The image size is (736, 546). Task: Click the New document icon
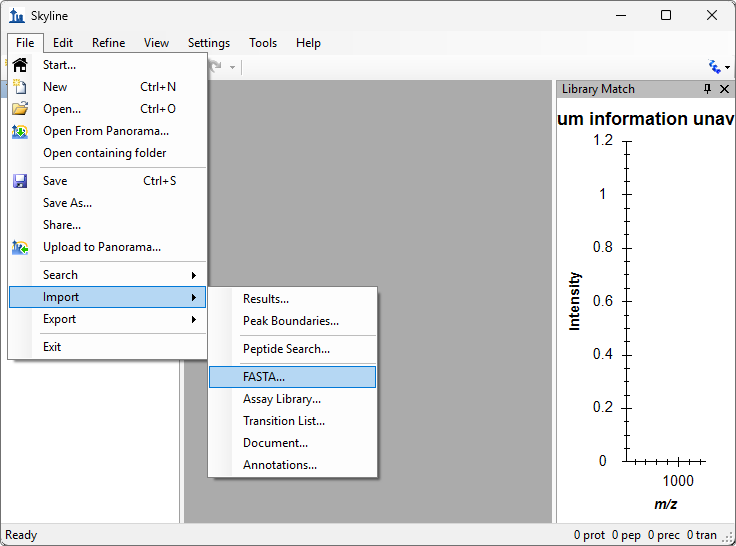coord(20,87)
